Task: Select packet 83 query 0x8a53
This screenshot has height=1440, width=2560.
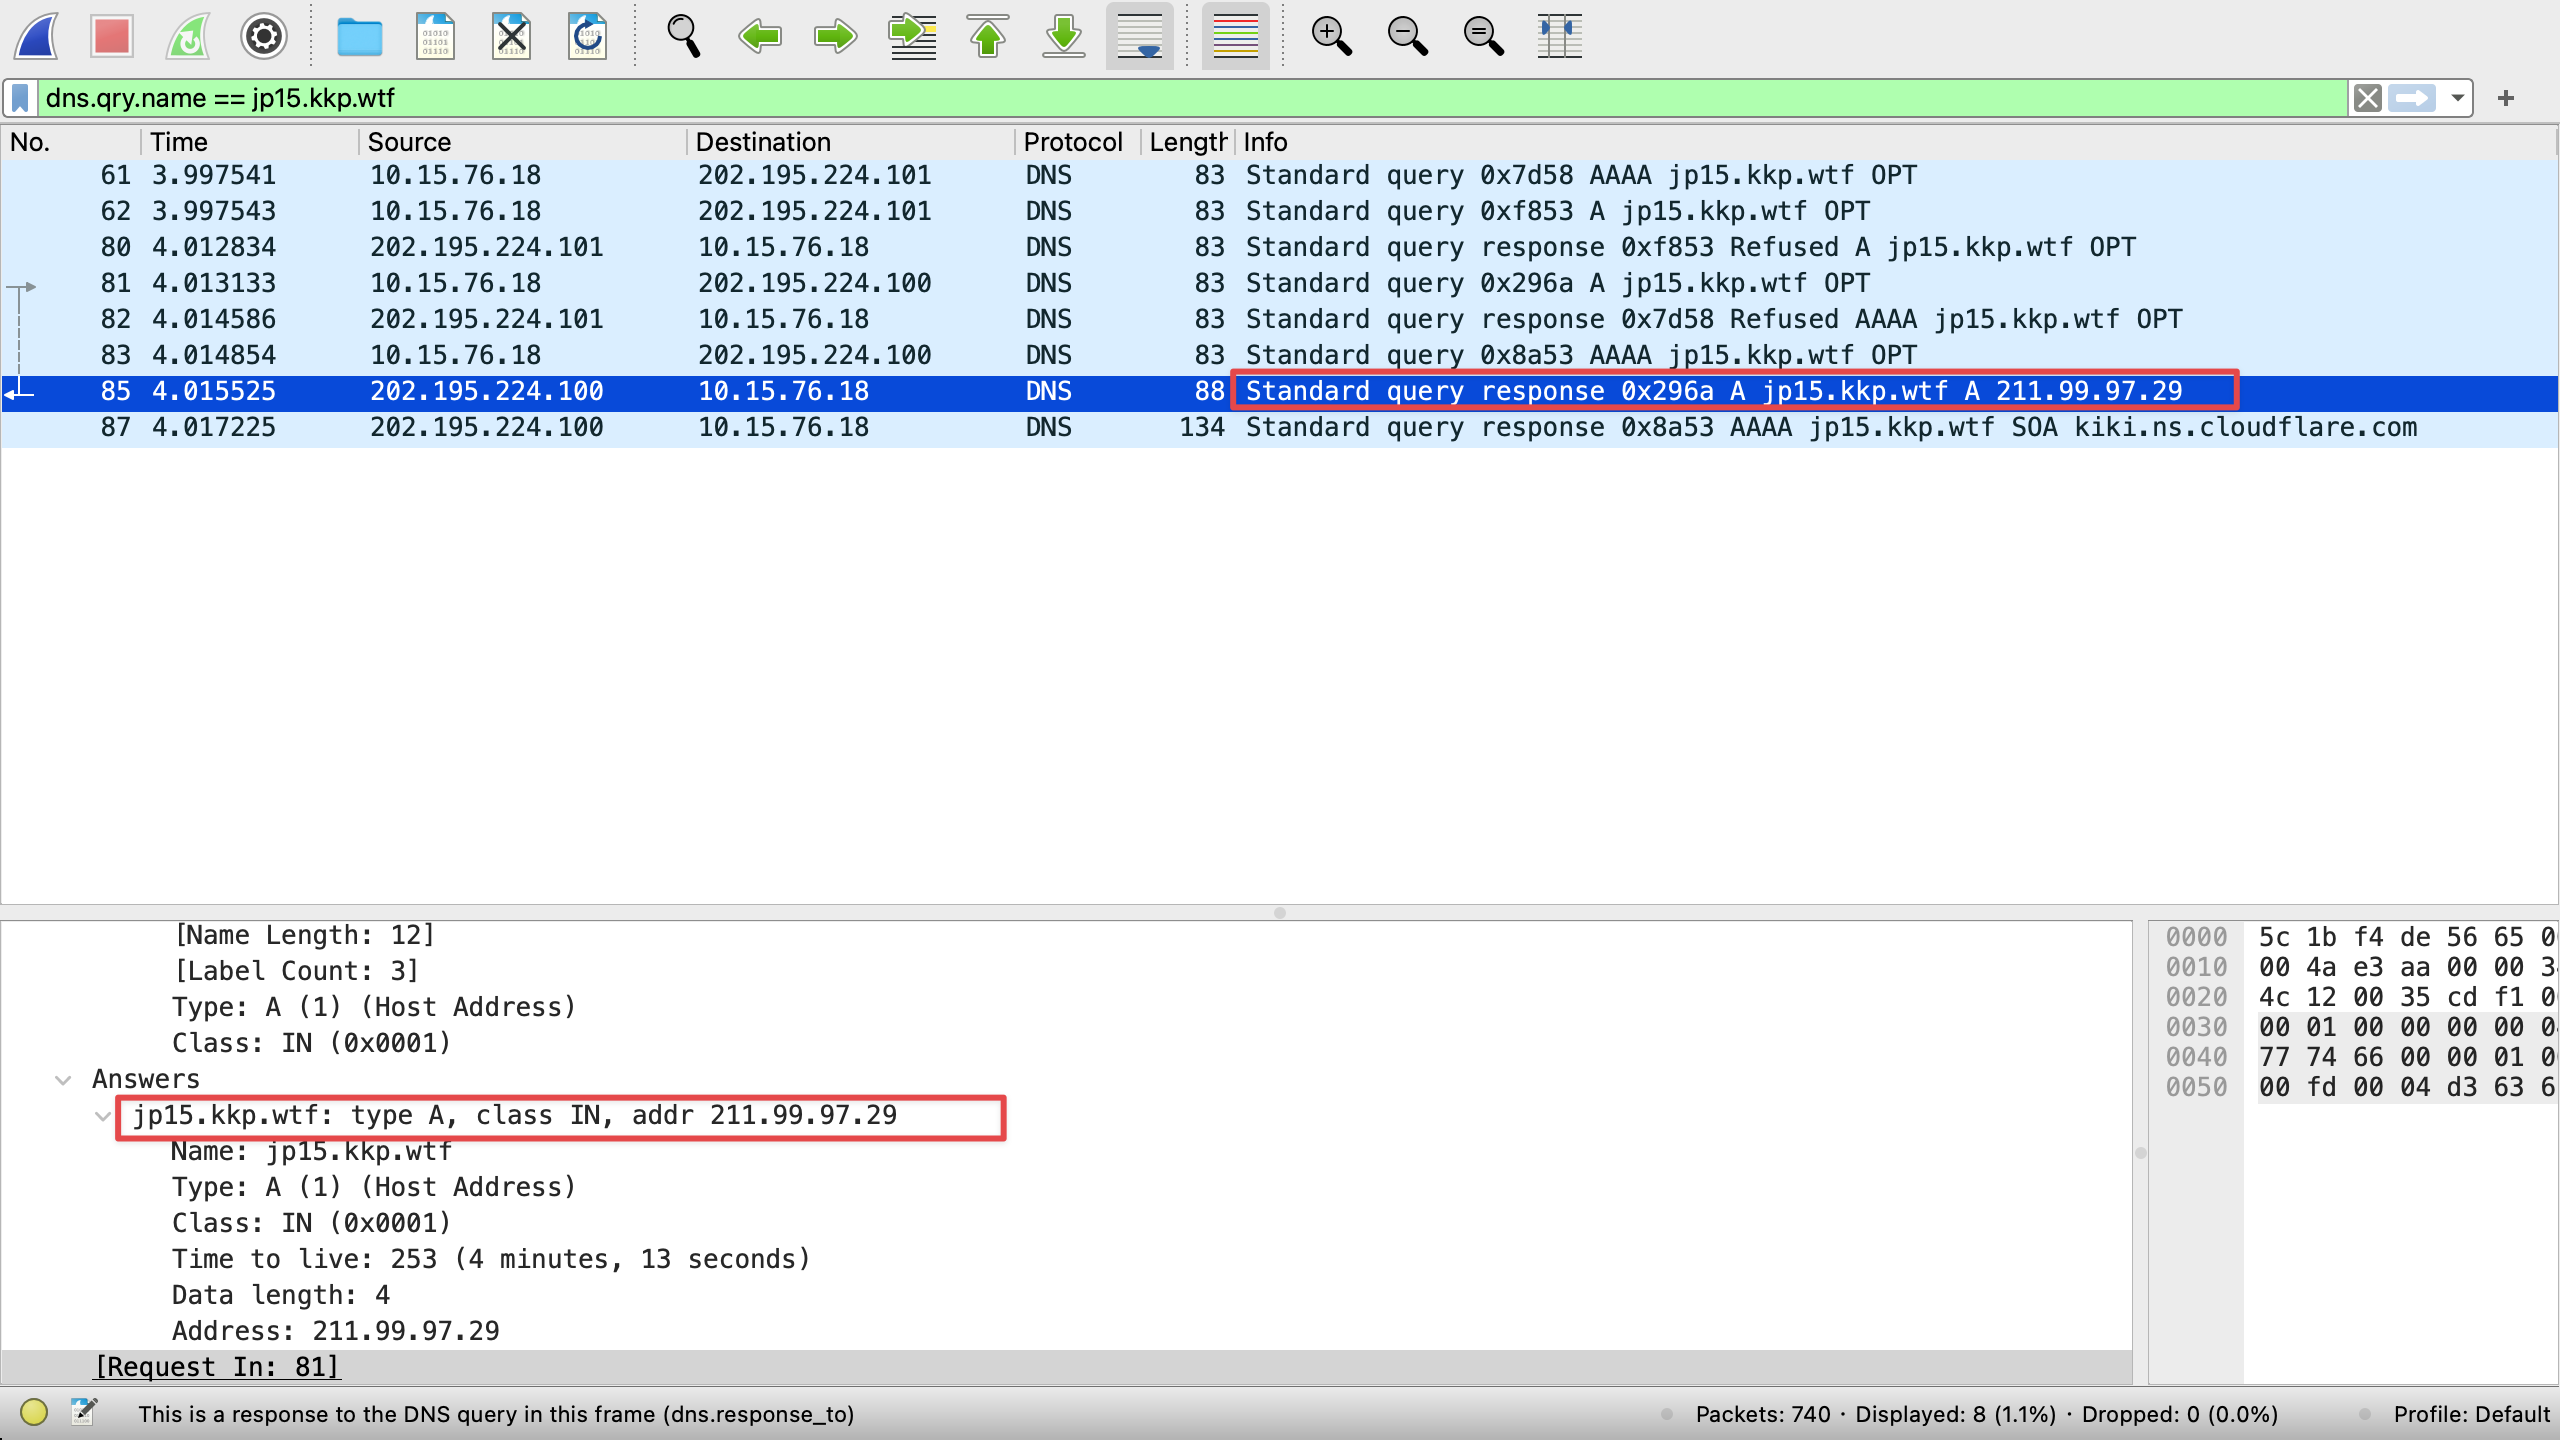Action: [1279, 355]
